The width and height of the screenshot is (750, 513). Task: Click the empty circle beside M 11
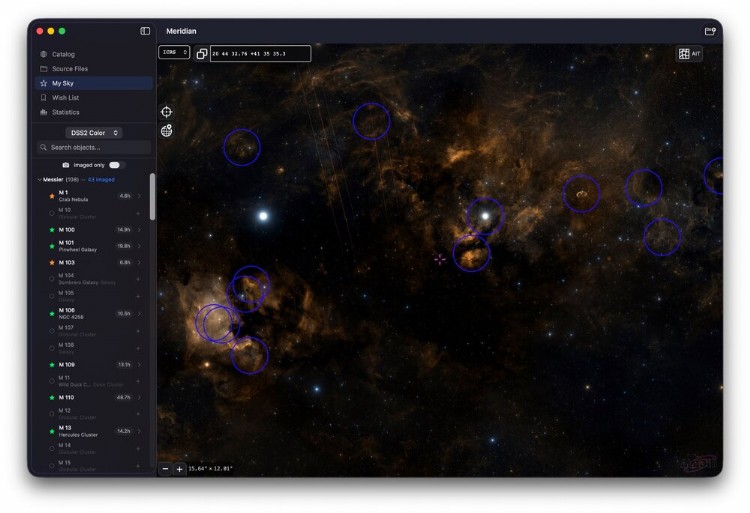click(52, 382)
